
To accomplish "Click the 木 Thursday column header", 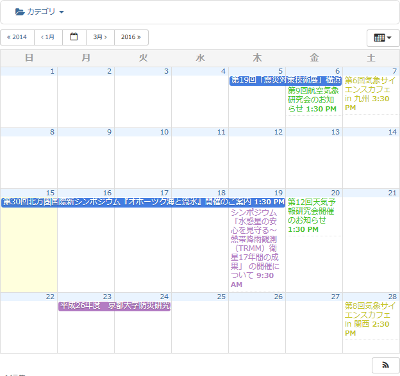I will pos(257,58).
